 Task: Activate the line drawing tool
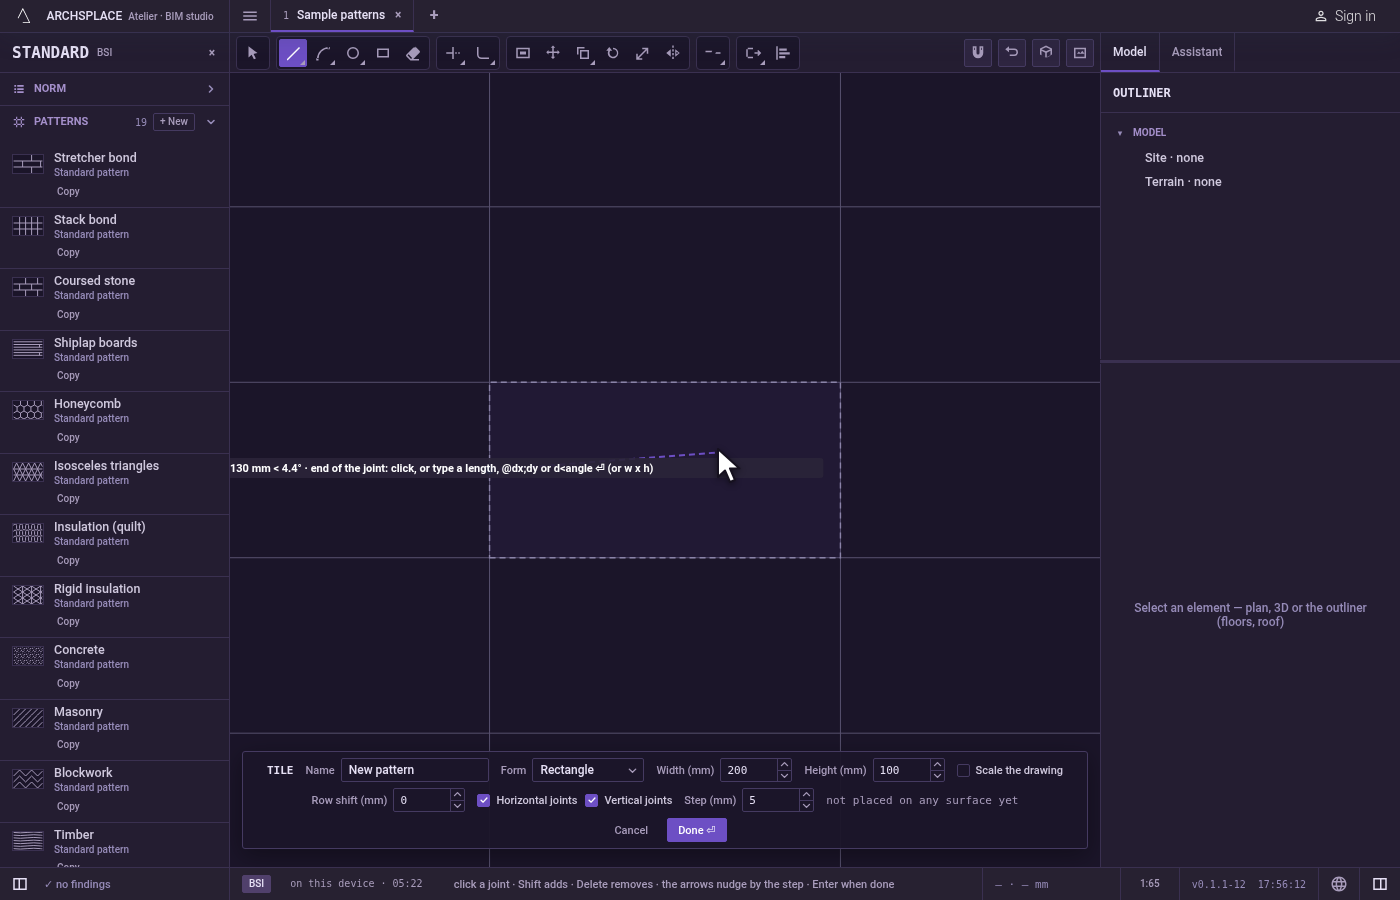tap(293, 53)
